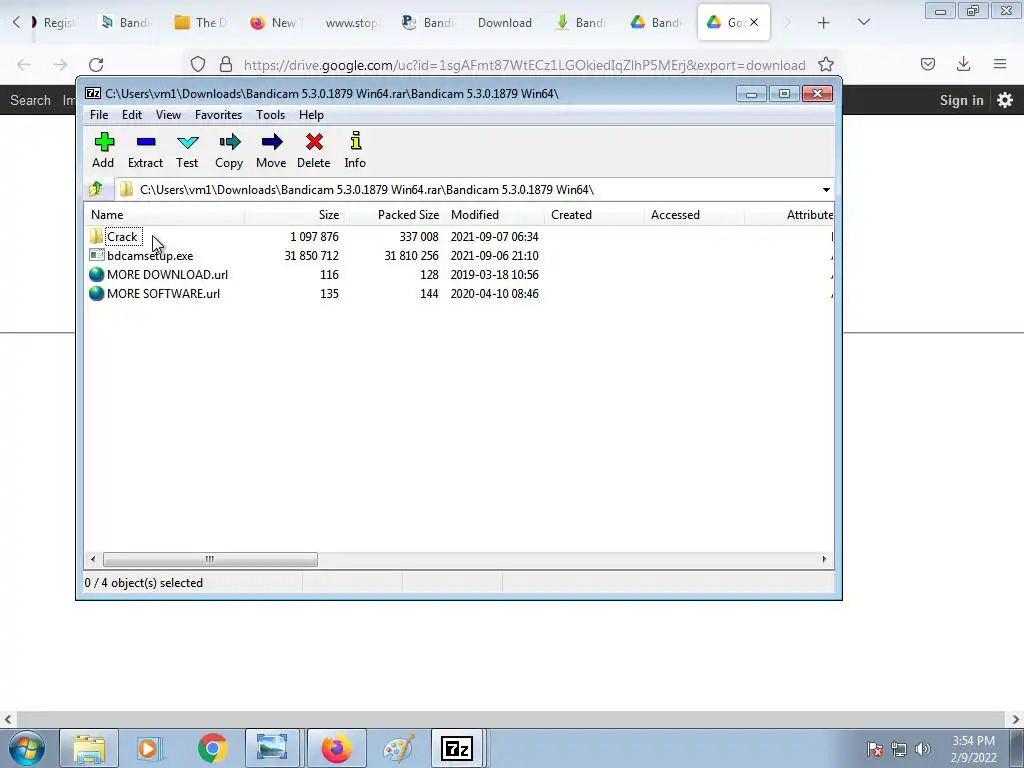Open the Firefox hamburger application menu
The height and width of the screenshot is (768, 1024).
point(1000,64)
